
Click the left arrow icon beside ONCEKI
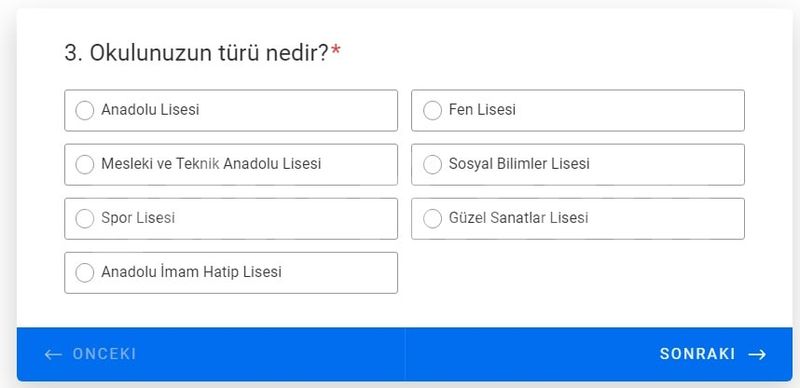click(53, 354)
